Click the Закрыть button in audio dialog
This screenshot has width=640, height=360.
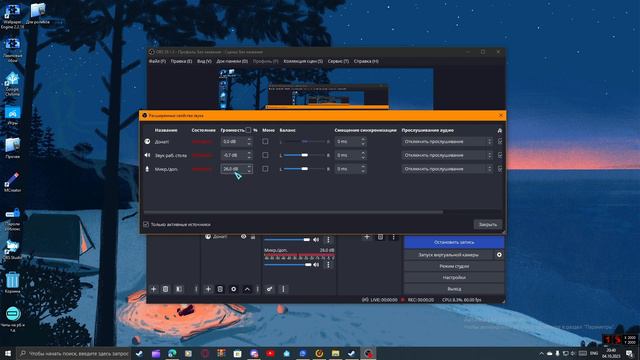point(488,224)
